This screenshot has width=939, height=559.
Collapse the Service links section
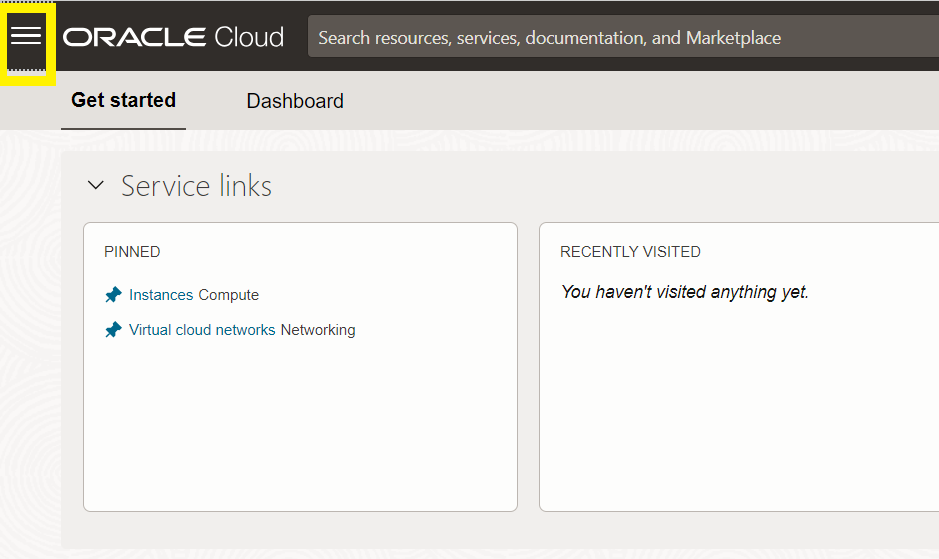pyautogui.click(x=96, y=185)
